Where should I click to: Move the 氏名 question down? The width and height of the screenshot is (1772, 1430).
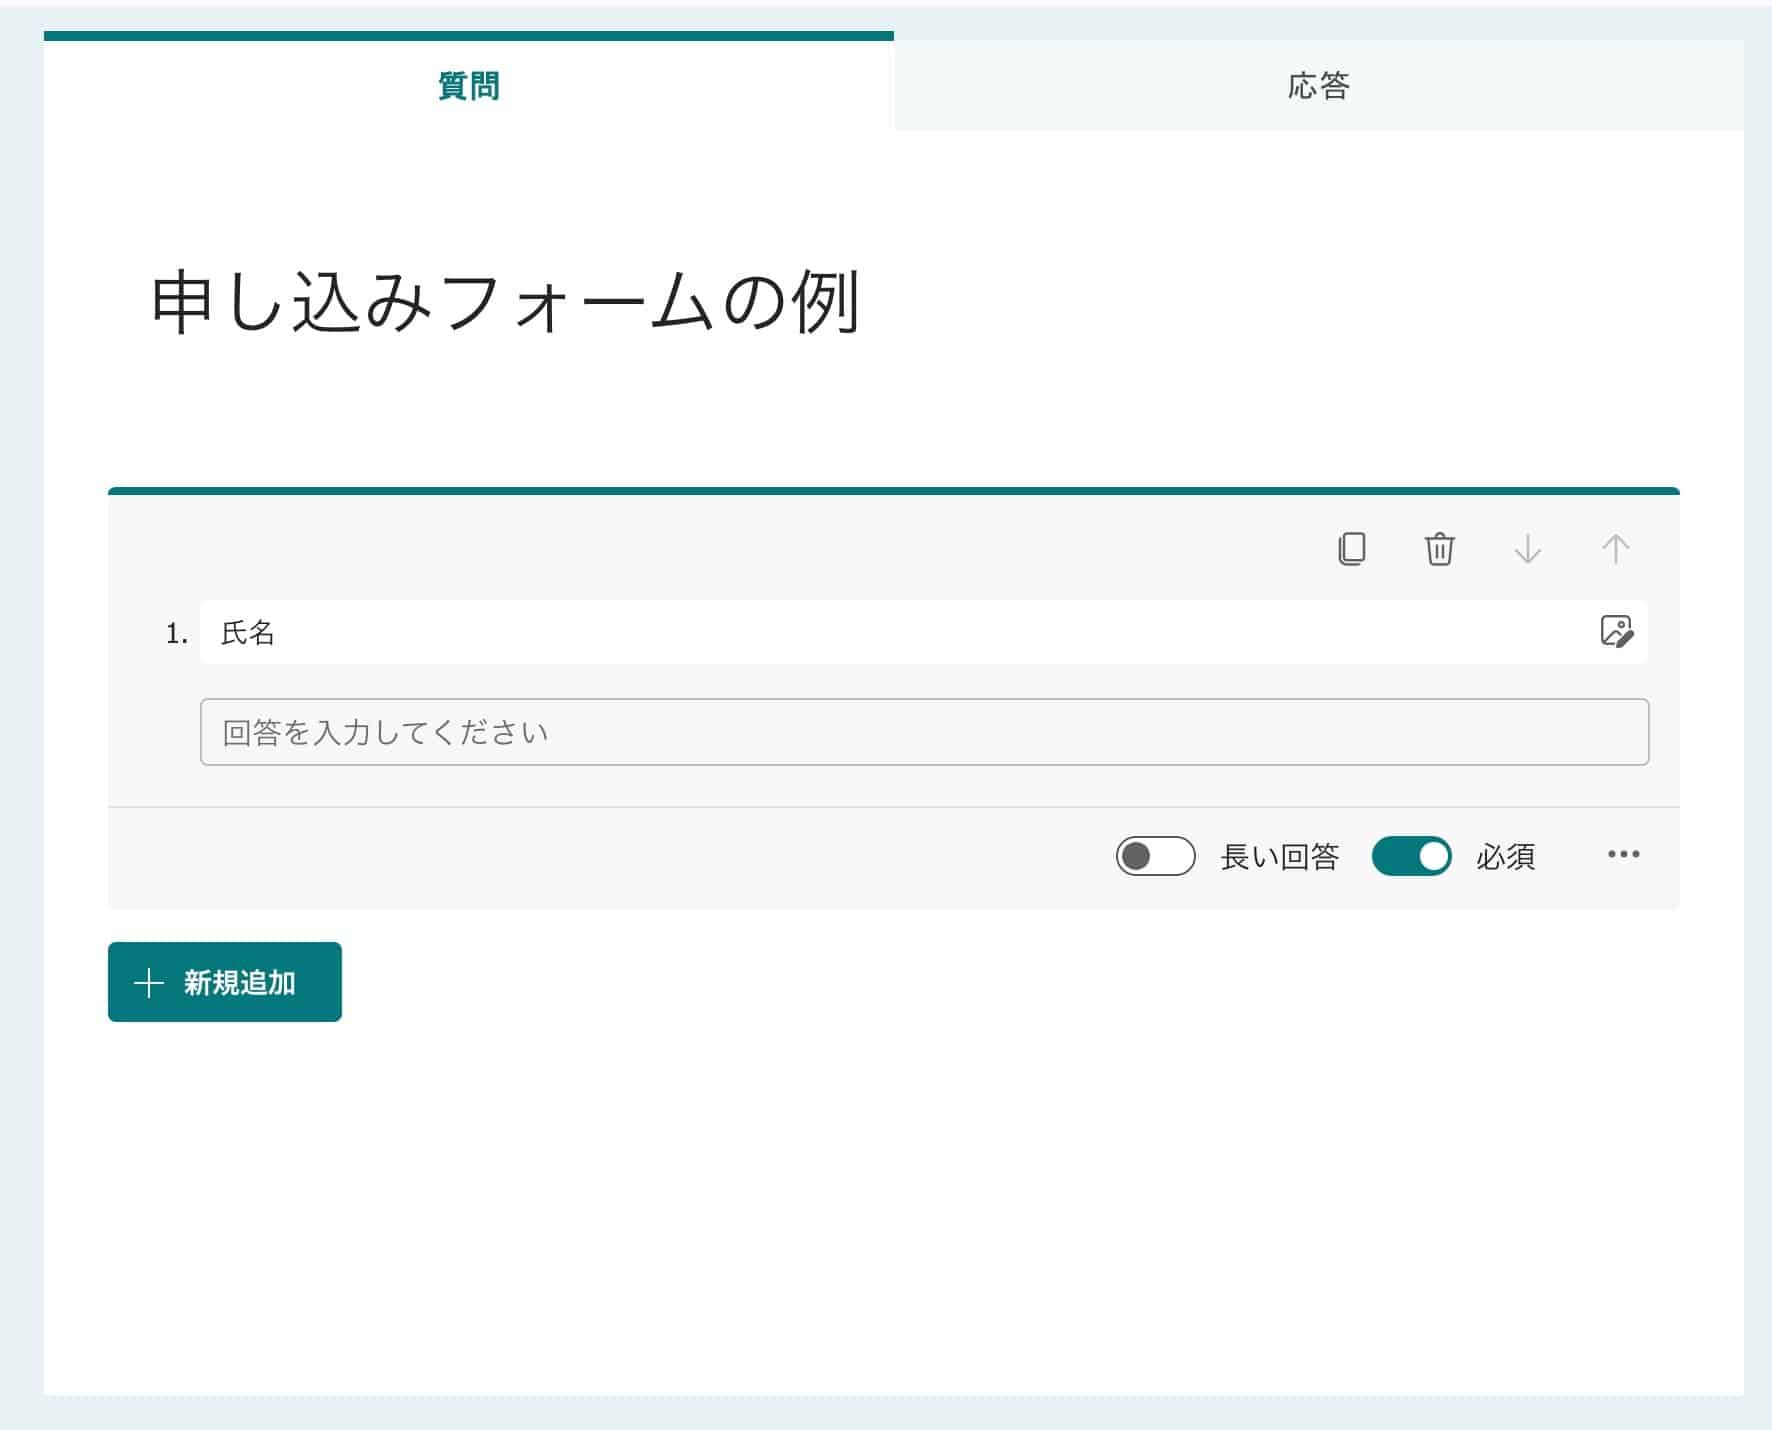point(1527,548)
